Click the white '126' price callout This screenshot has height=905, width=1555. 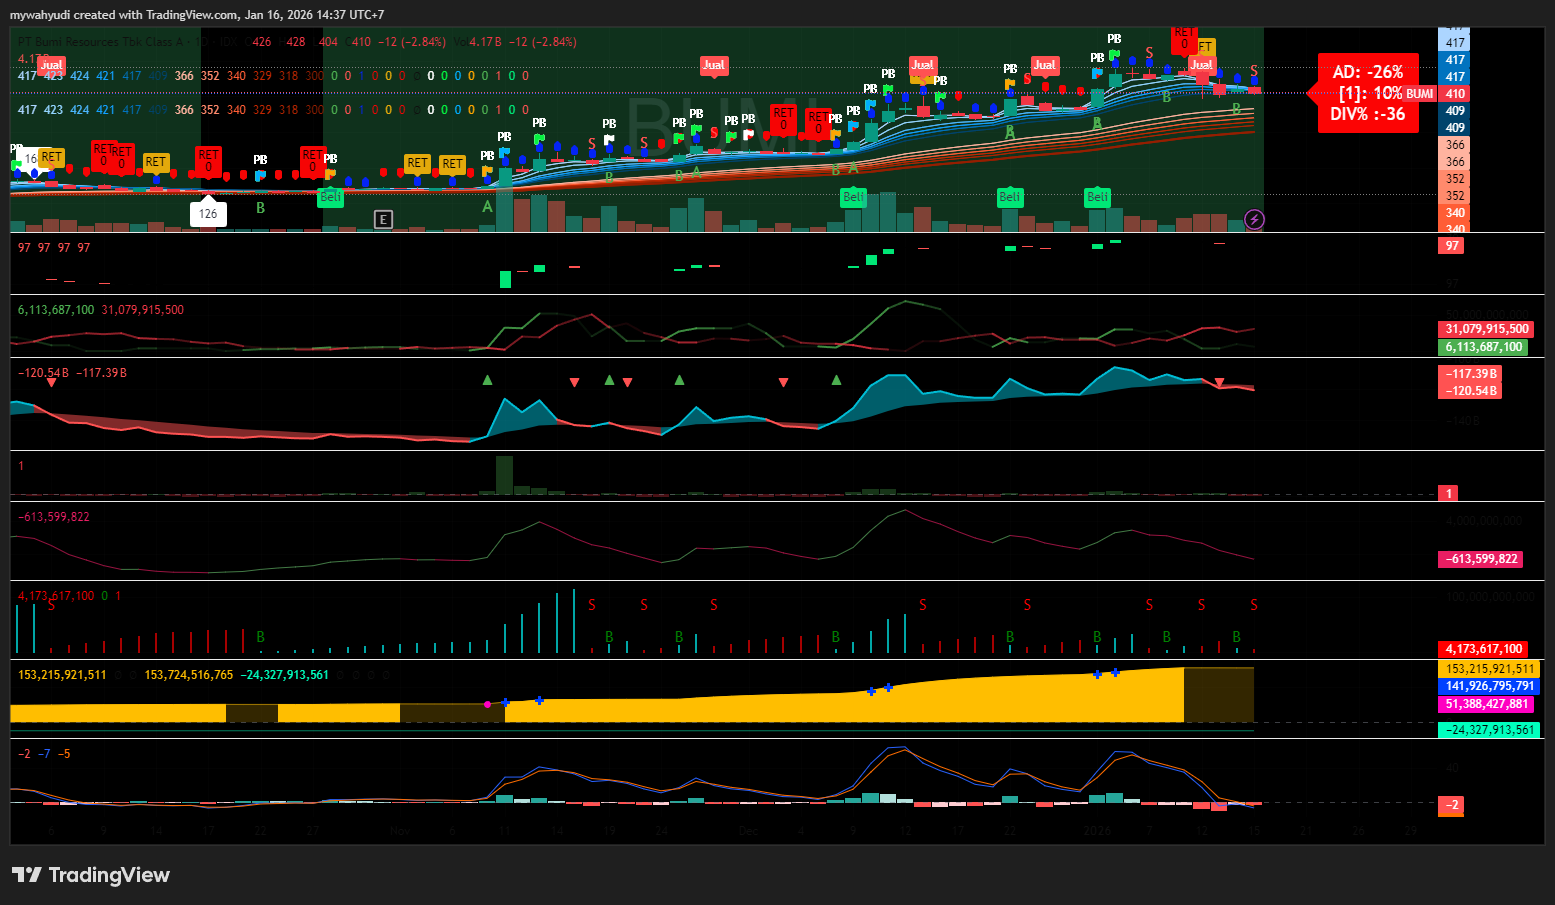208,213
